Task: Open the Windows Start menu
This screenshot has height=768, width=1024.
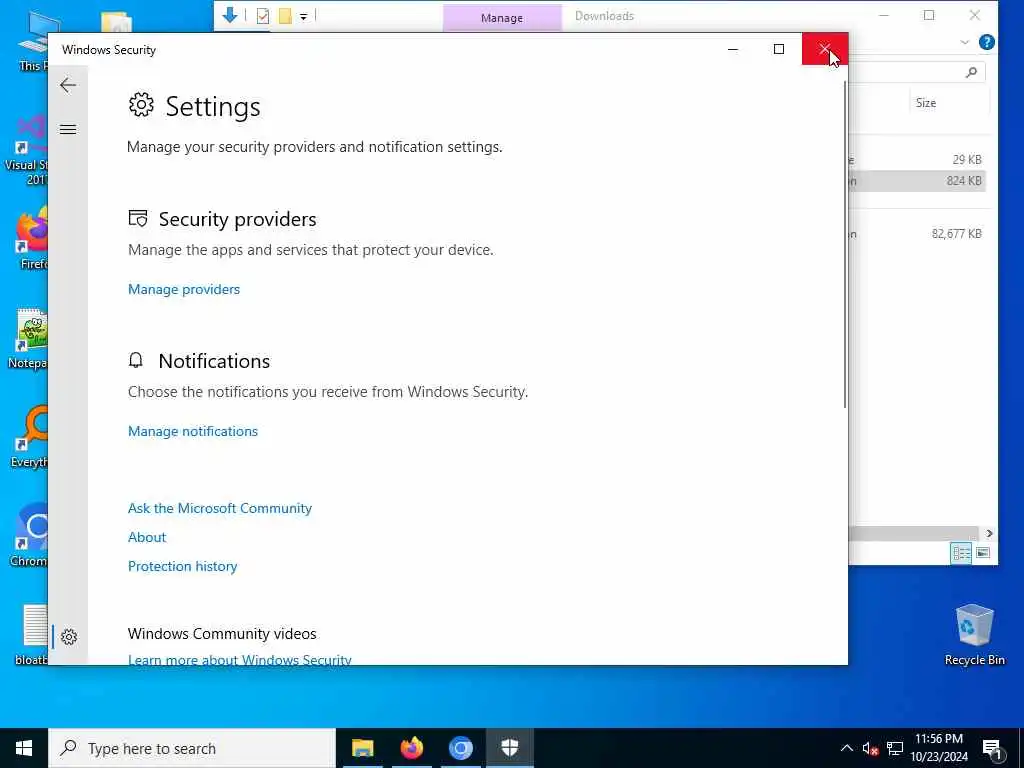Action: (x=24, y=748)
